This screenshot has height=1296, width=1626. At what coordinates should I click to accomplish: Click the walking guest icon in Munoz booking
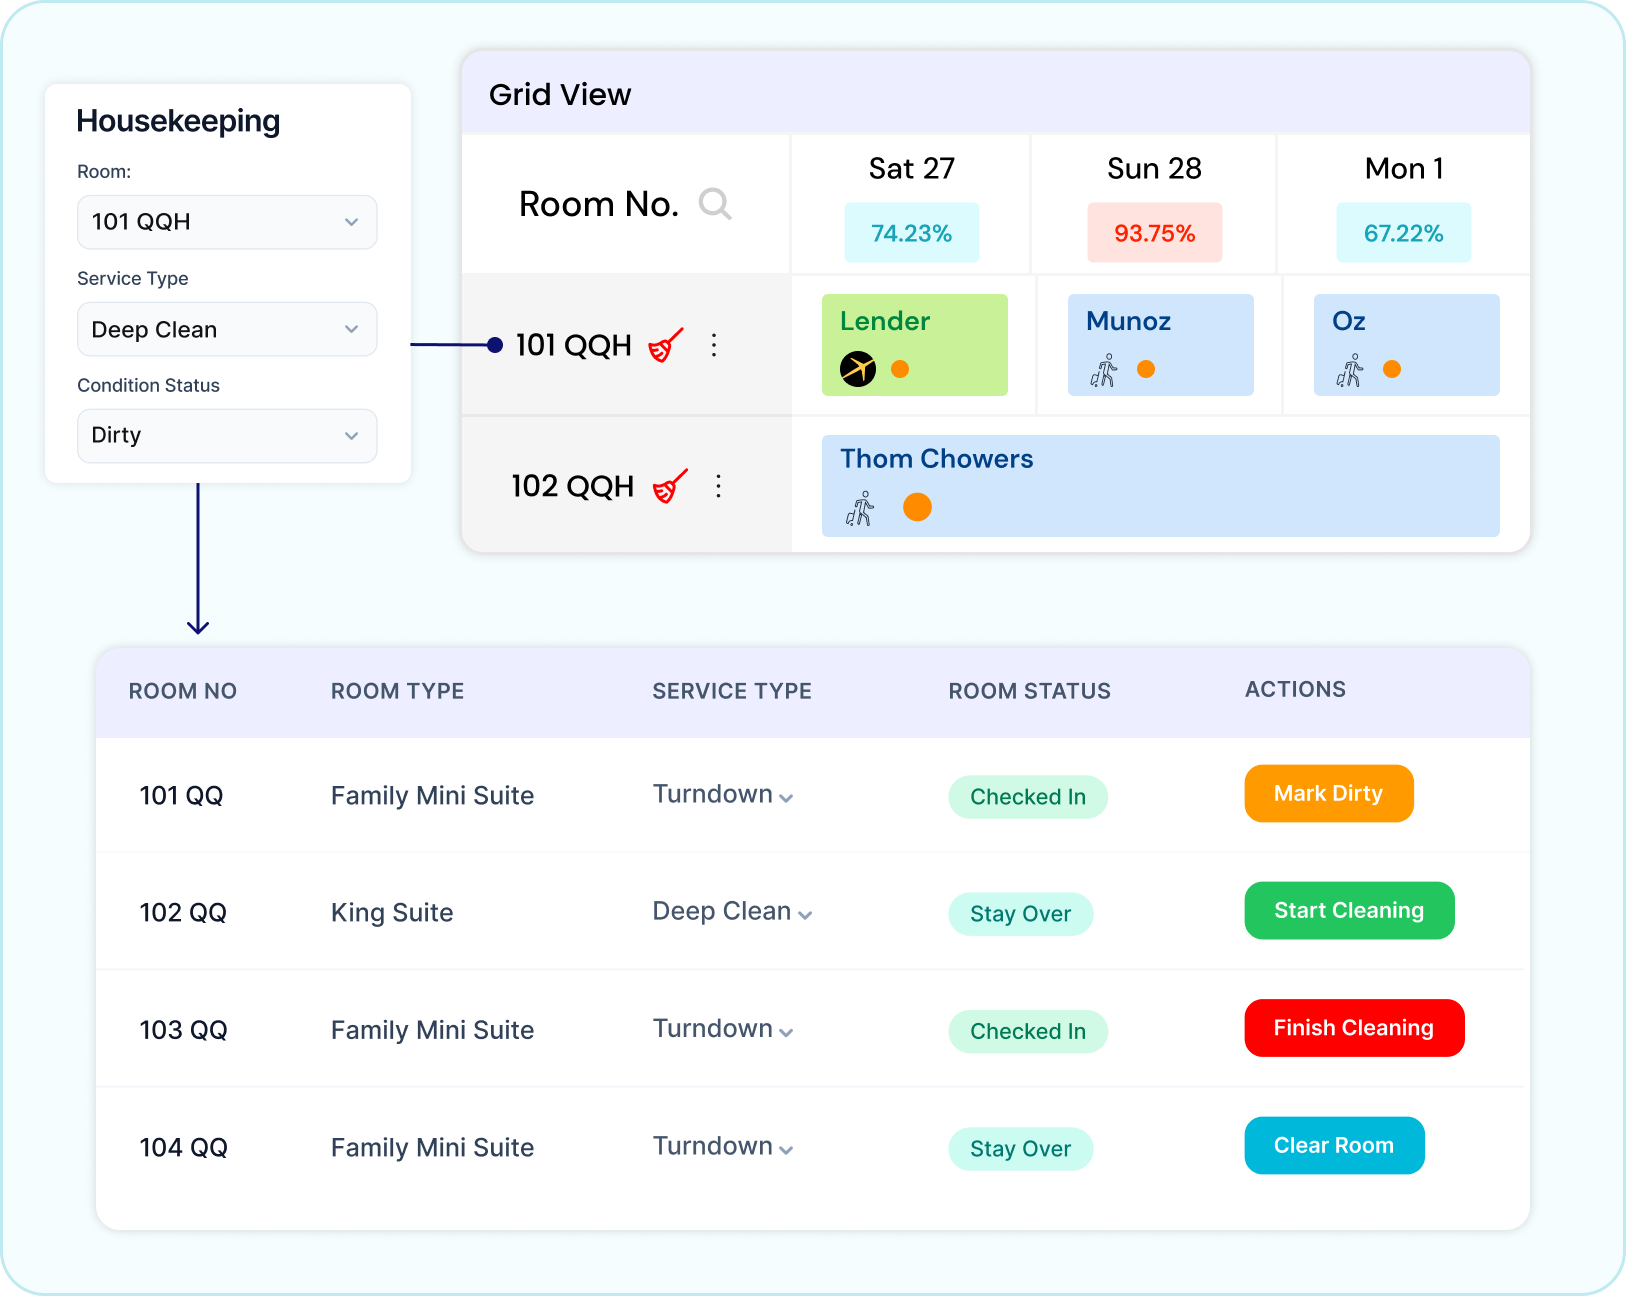[x=1104, y=371]
